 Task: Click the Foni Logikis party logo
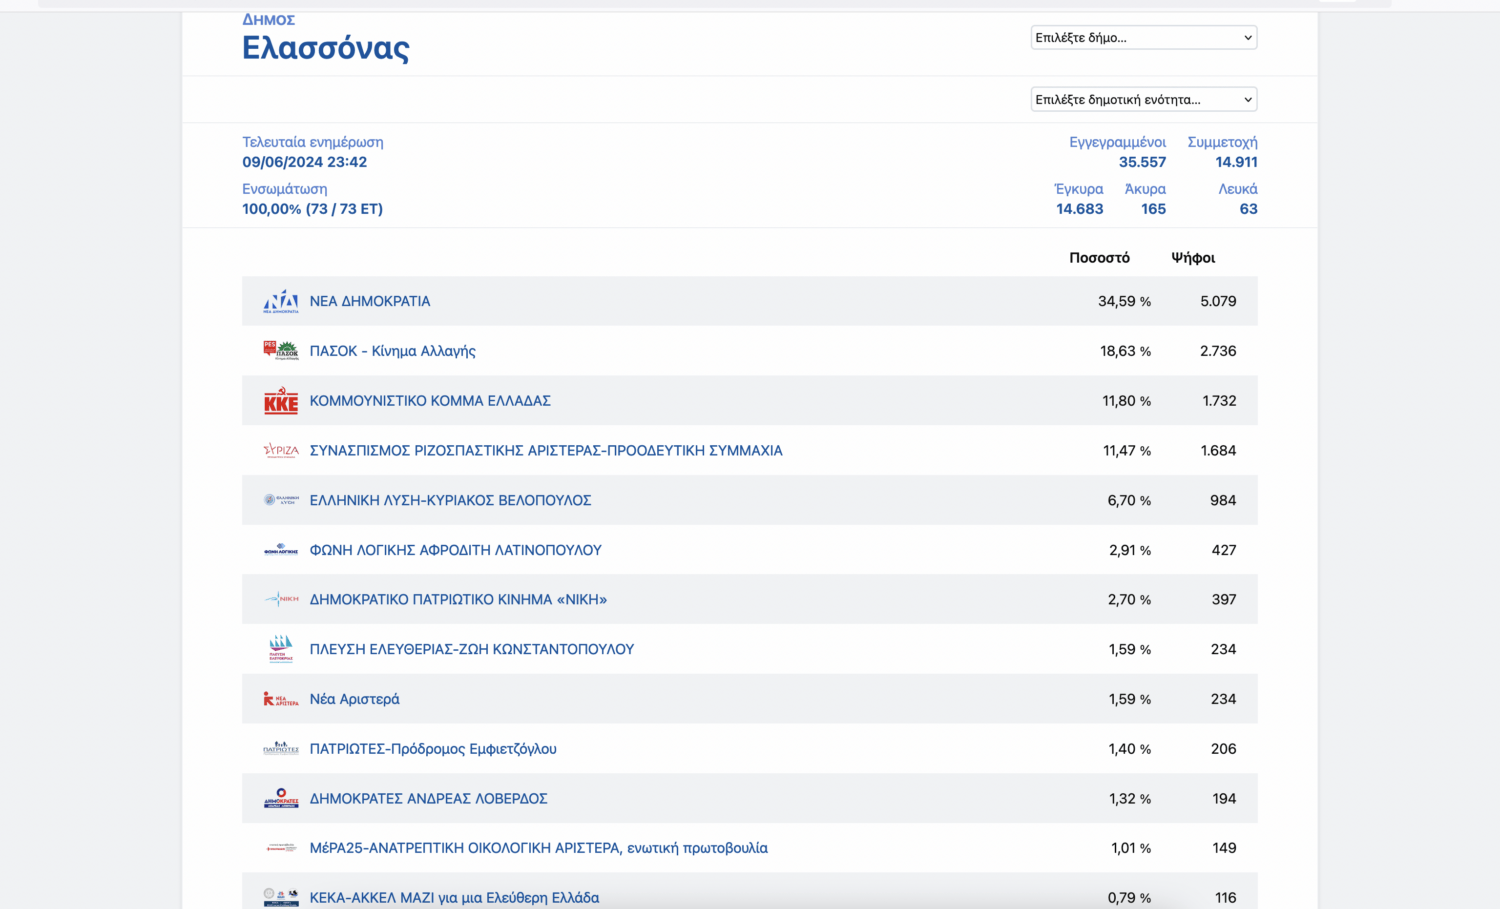point(281,550)
